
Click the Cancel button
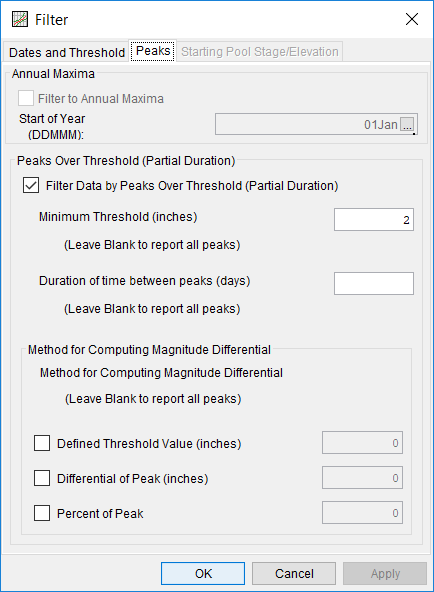tap(294, 574)
